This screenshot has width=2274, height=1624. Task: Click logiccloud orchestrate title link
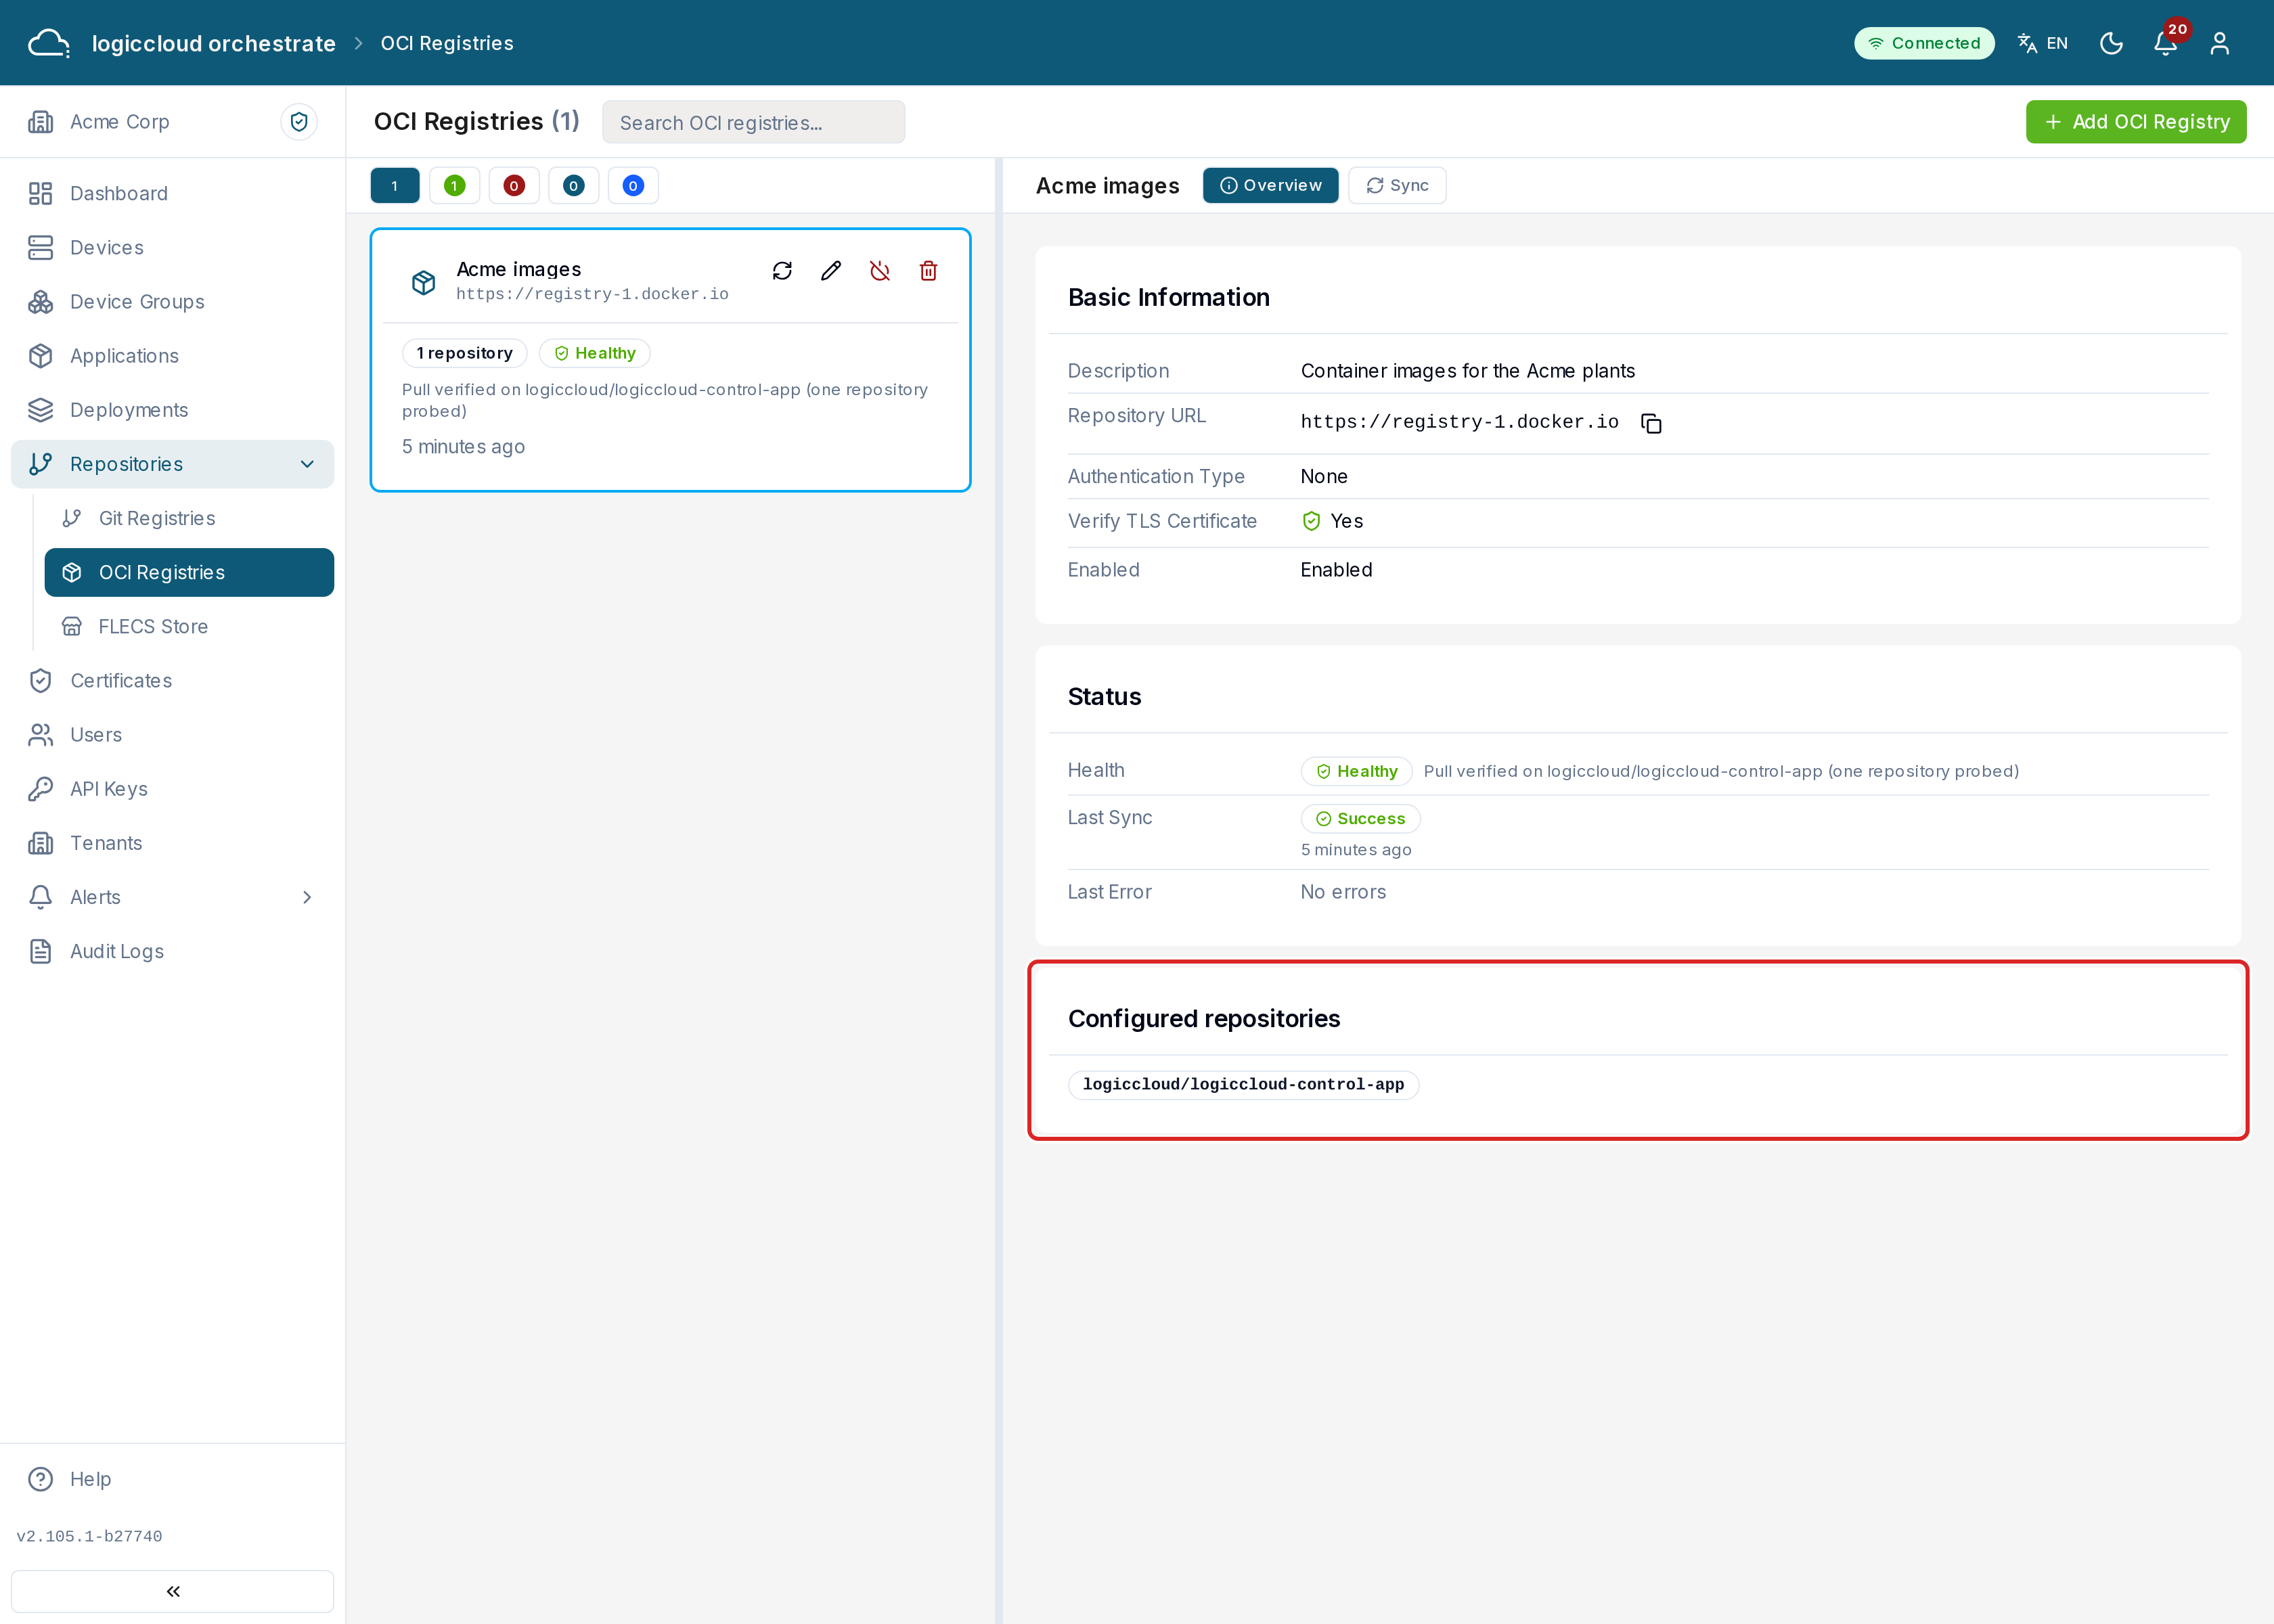tap(213, 43)
